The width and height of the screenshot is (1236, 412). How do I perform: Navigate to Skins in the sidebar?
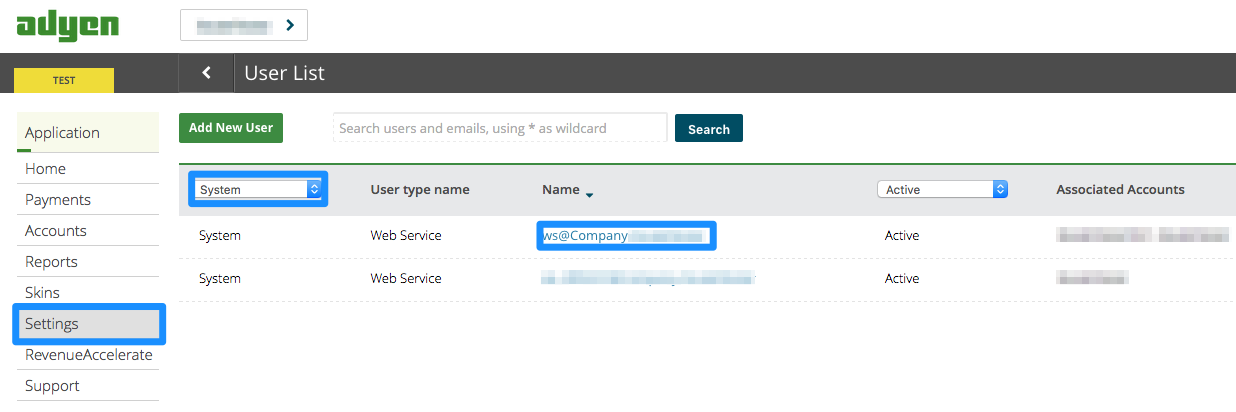[x=43, y=293]
